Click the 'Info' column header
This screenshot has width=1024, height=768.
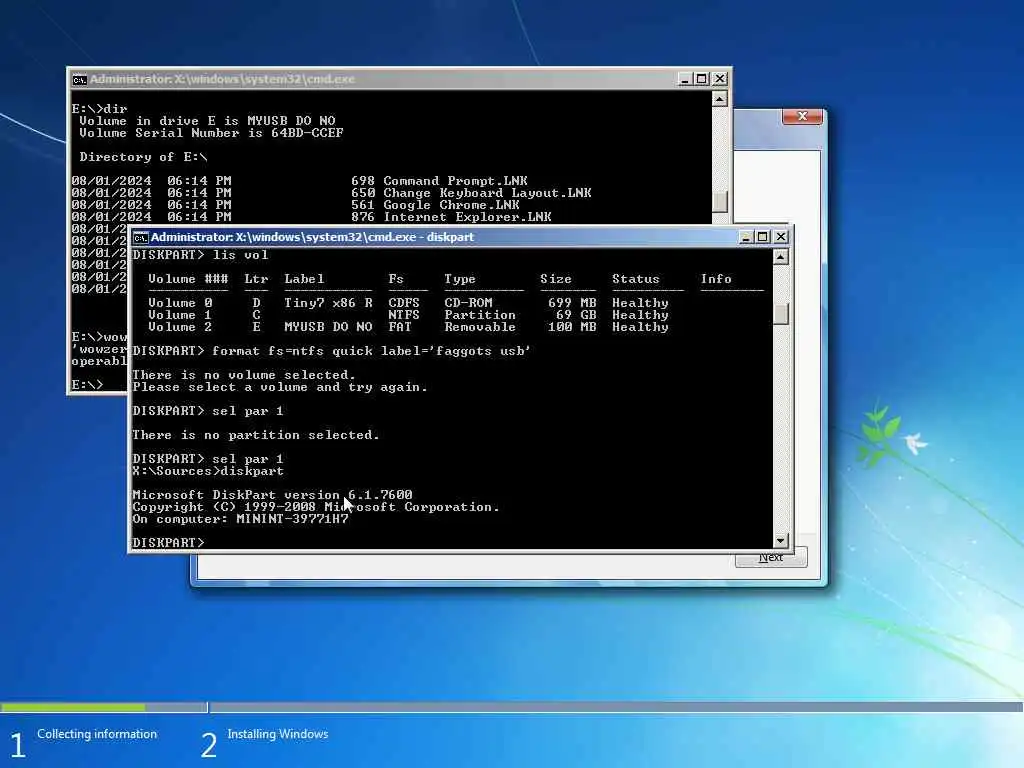[x=716, y=279]
